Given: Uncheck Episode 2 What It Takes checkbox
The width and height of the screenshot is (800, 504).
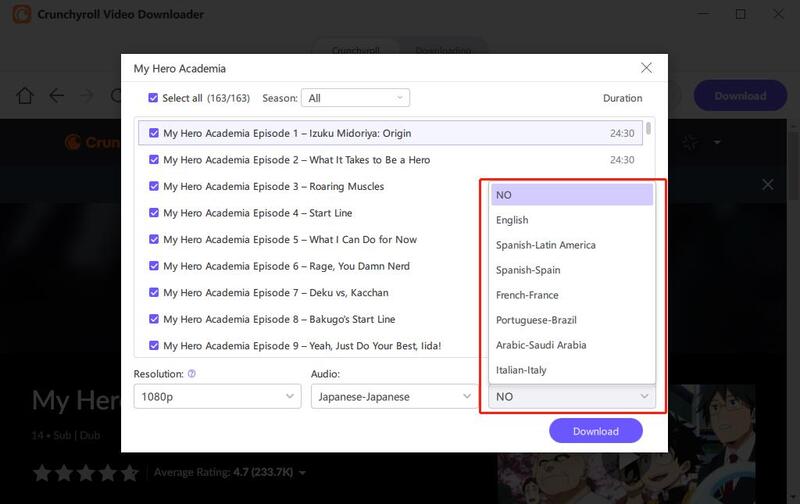Looking at the screenshot, I should pyautogui.click(x=154, y=160).
